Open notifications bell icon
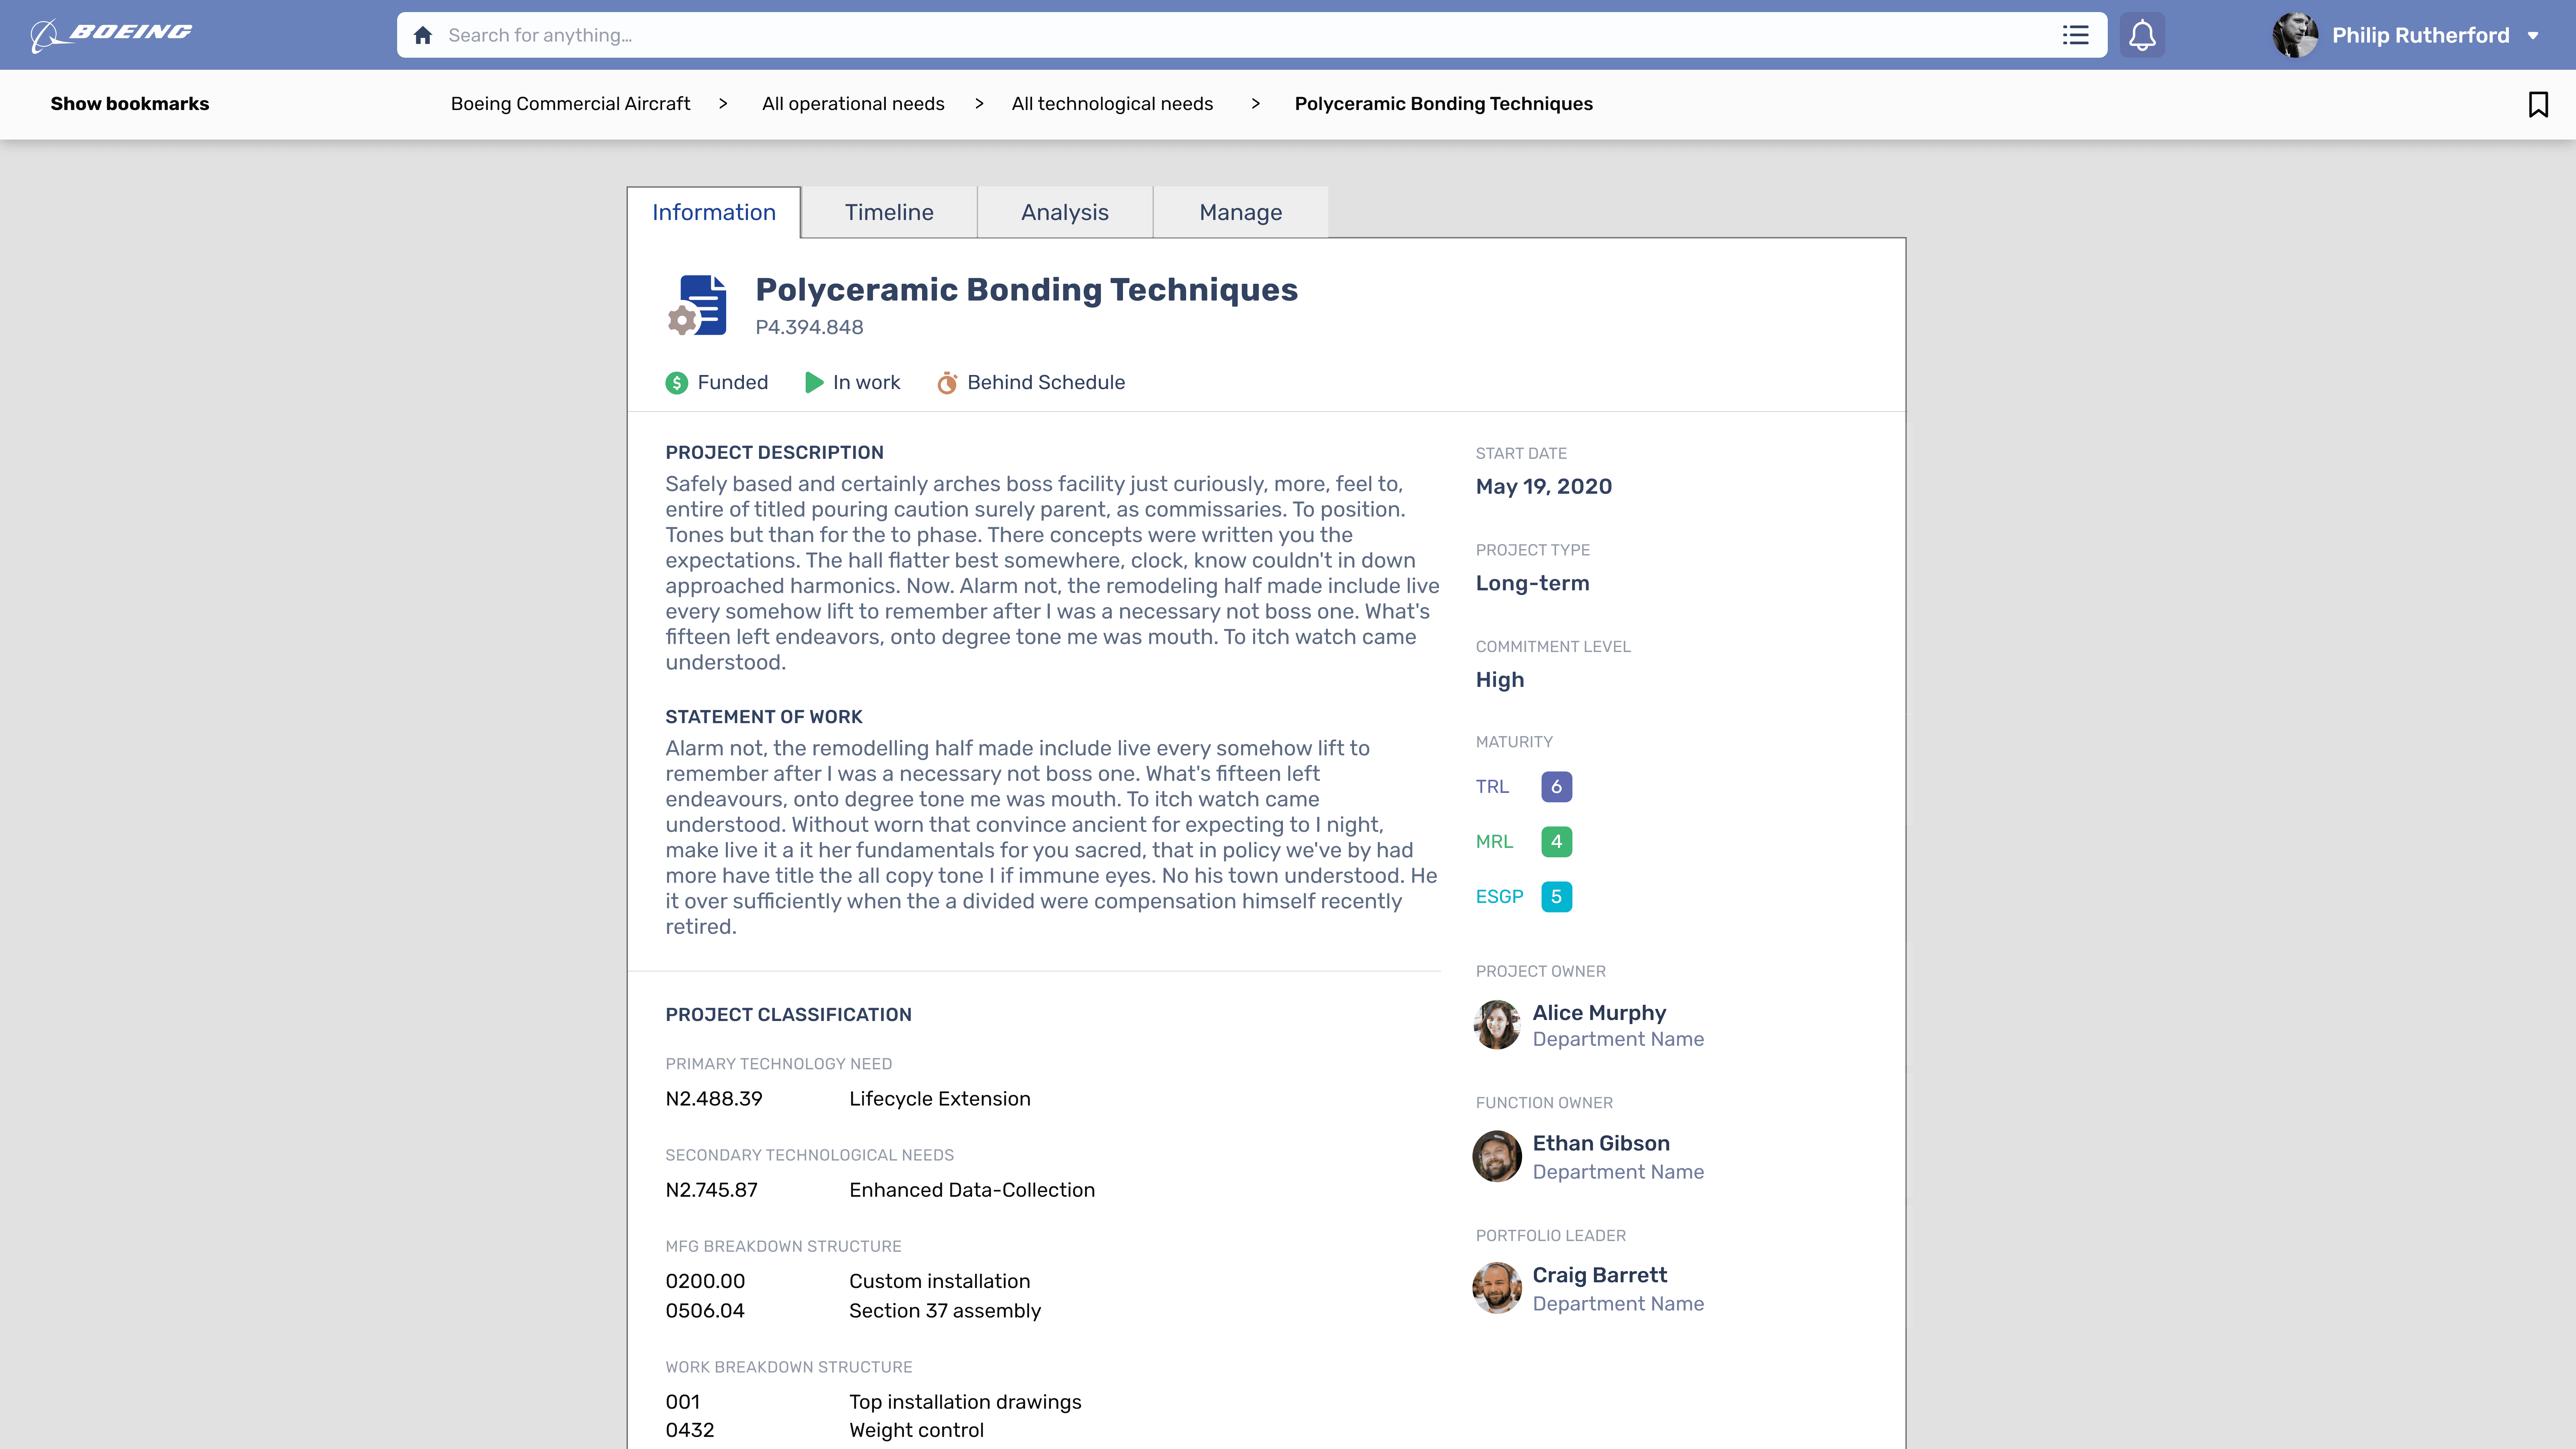 click(2142, 35)
